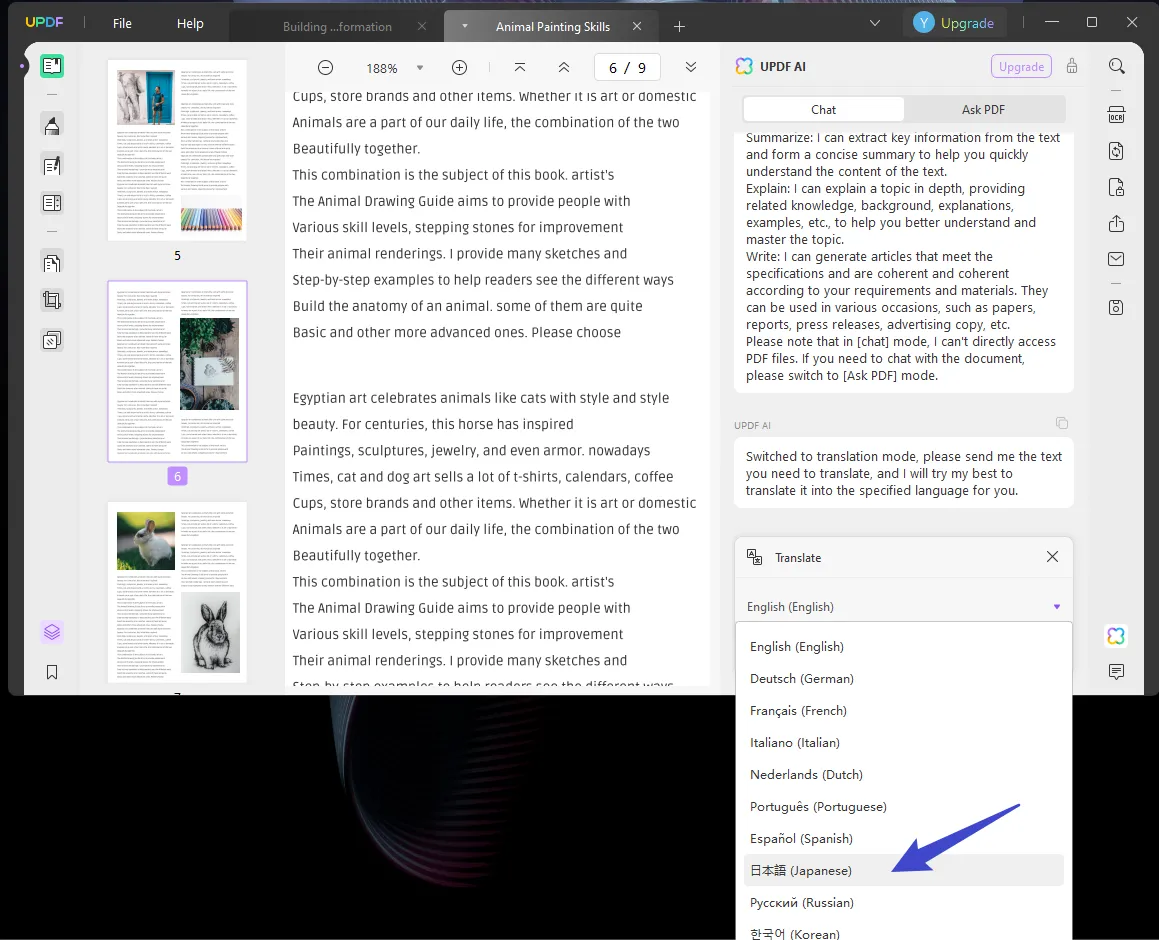Jump to last page with double chevron
The width and height of the screenshot is (1159, 940).
690,67
